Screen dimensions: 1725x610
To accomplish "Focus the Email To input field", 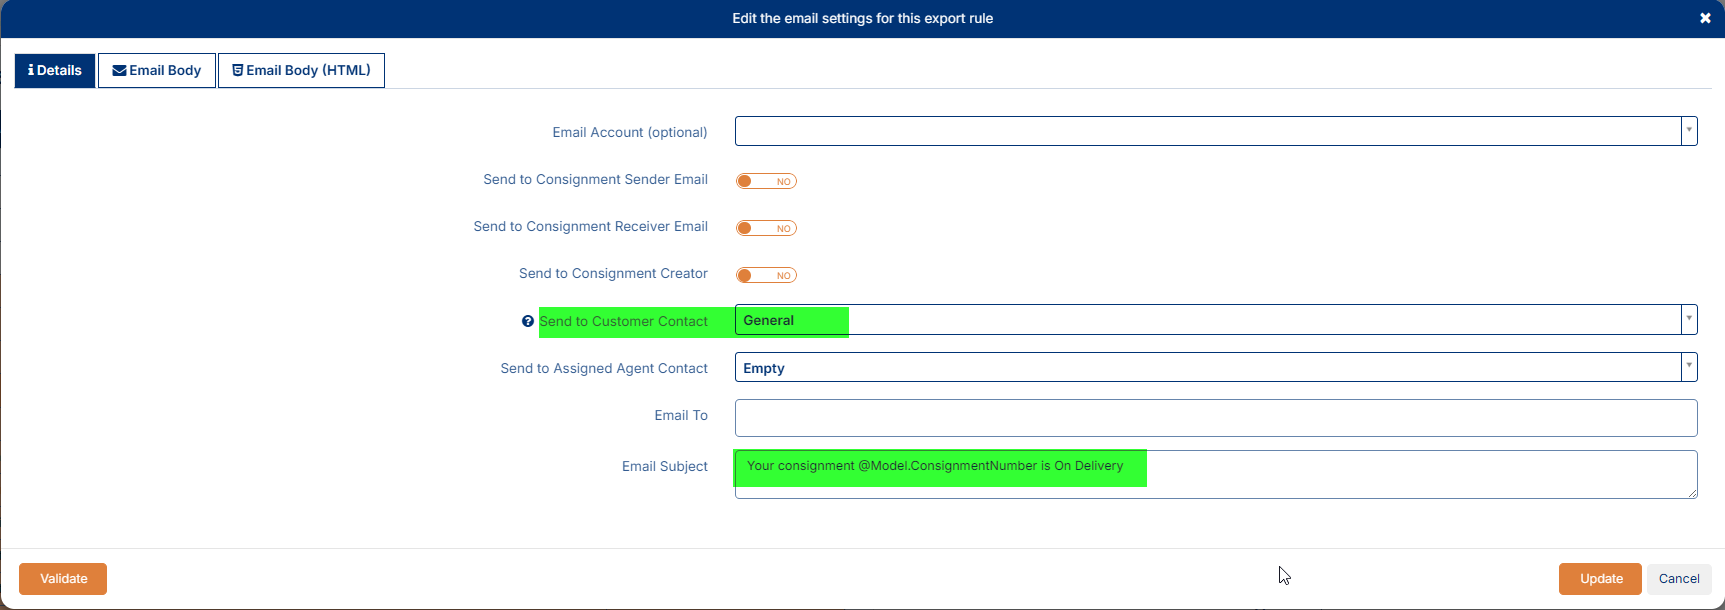I will [1215, 417].
